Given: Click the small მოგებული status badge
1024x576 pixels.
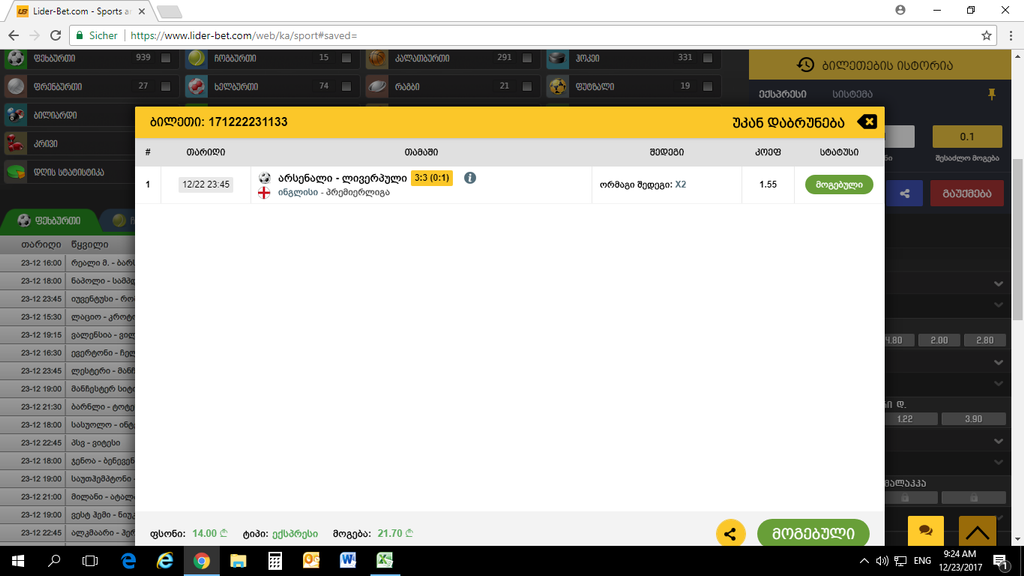Looking at the screenshot, I should click(x=839, y=184).
